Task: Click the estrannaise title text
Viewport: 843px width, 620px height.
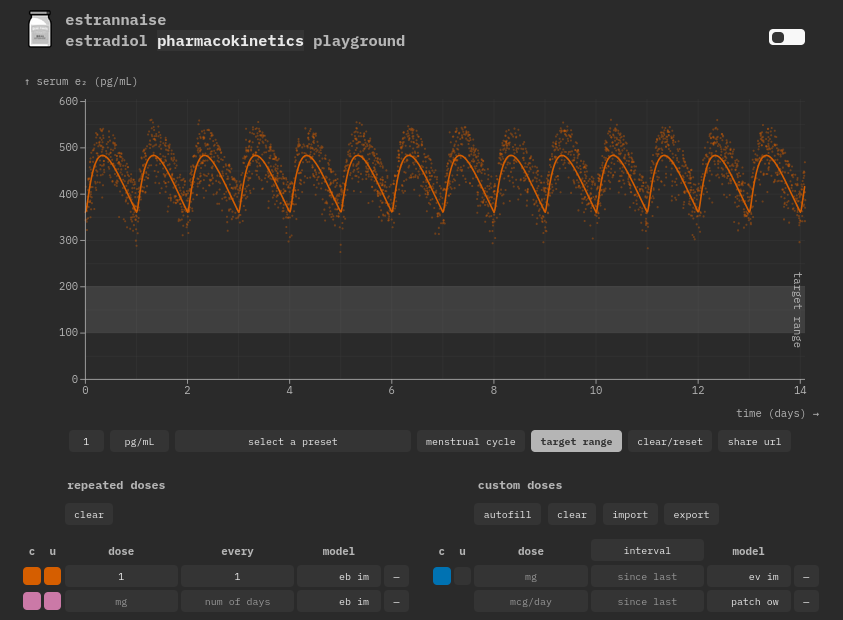Action: (x=116, y=20)
